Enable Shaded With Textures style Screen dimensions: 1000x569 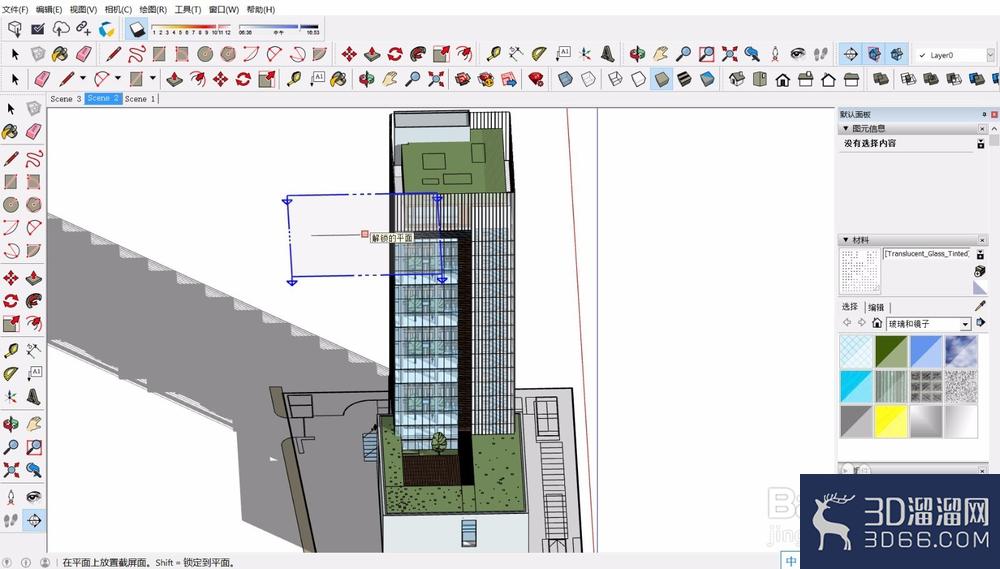(684, 79)
